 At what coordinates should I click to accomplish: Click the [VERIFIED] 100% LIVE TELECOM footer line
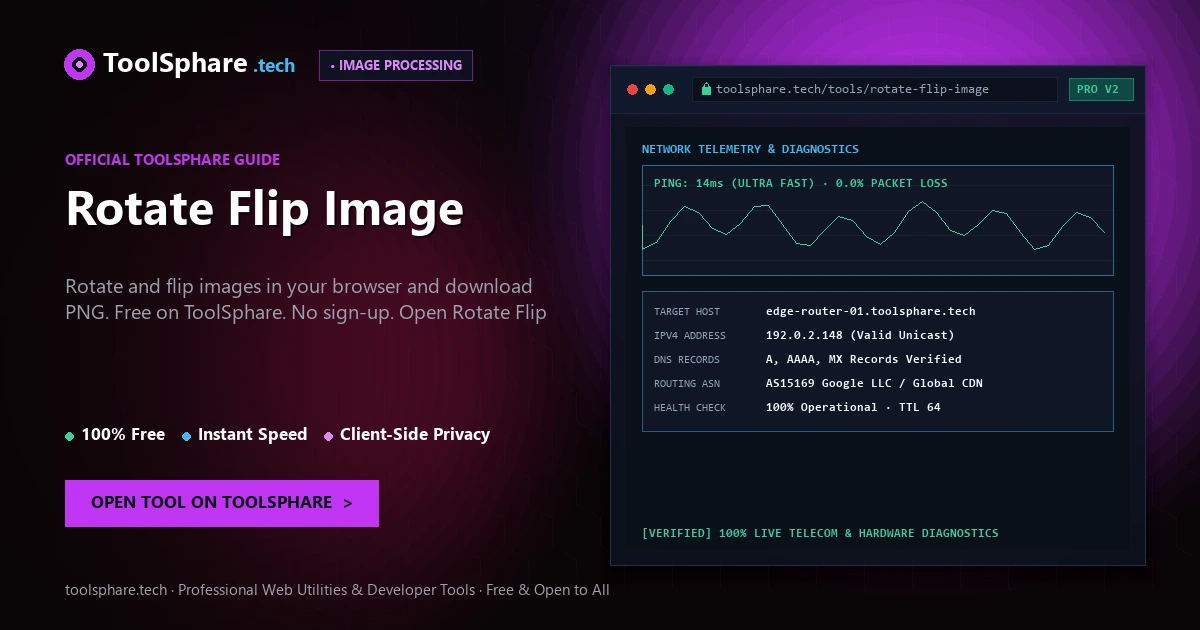point(820,533)
